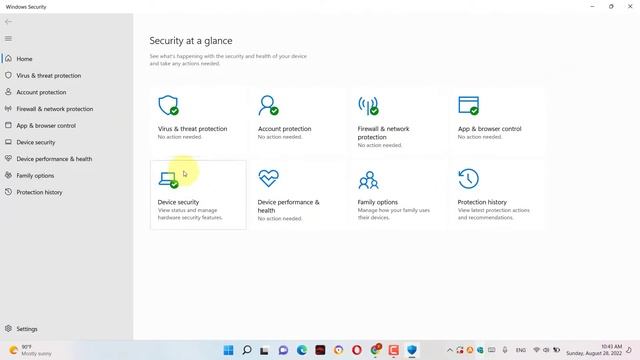Click the 'Security at a glance' heading
This screenshot has height=360, width=640.
click(191, 41)
